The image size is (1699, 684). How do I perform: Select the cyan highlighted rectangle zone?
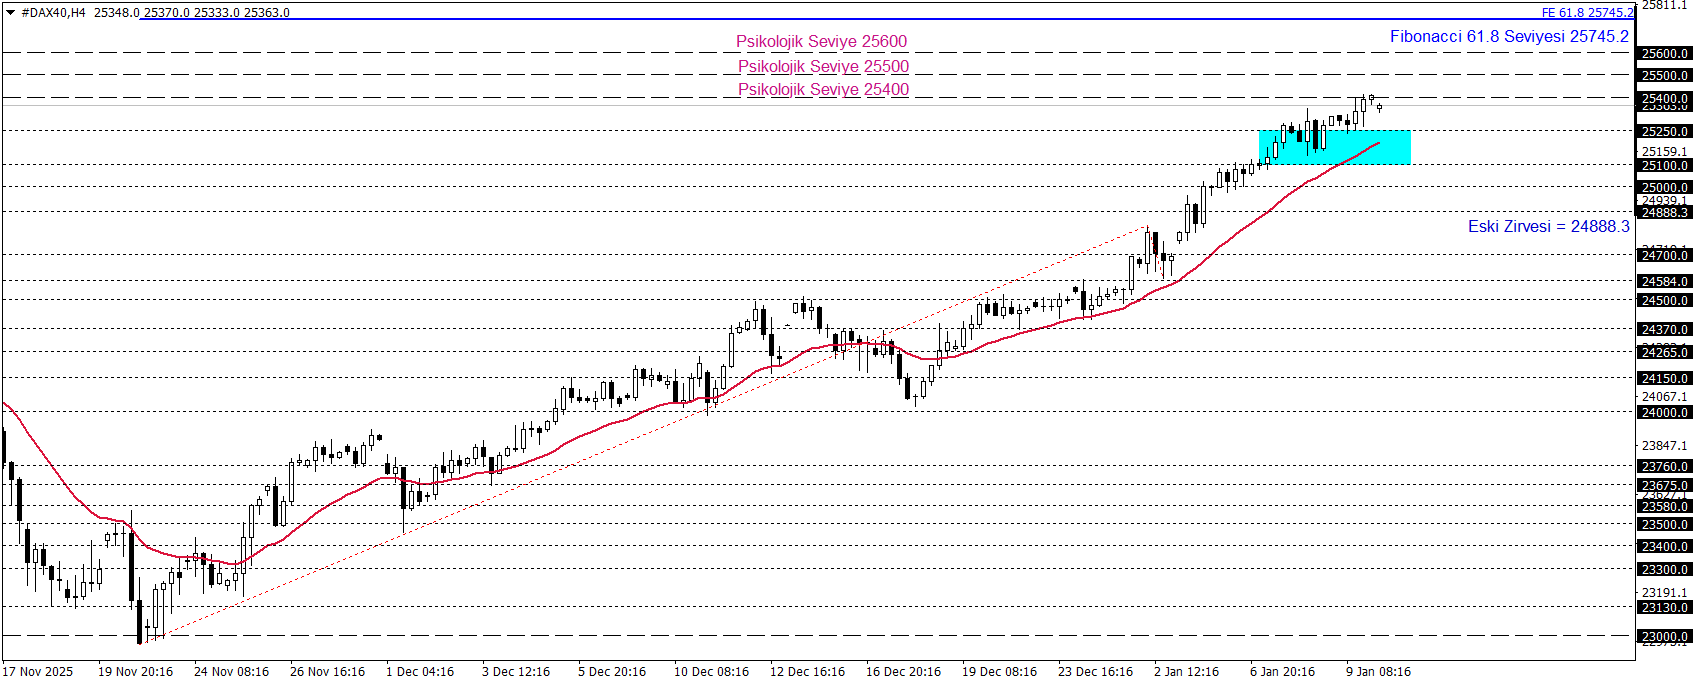point(1335,147)
